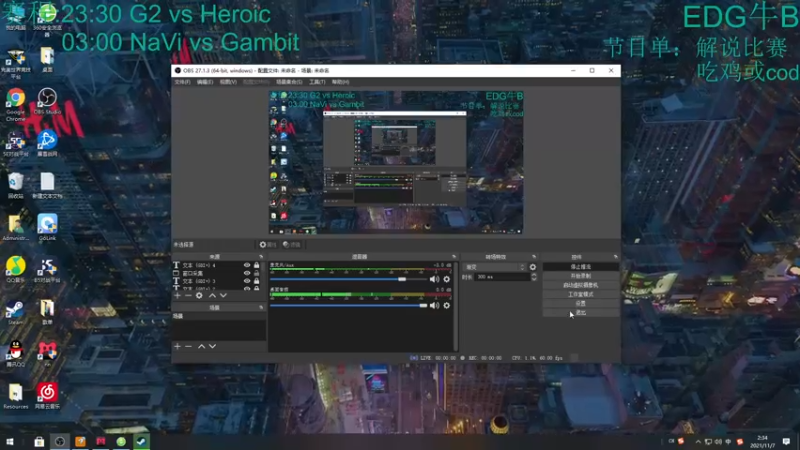Open QQ Music desktop icon
Image resolution: width=800 pixels, height=450 pixels.
[x=15, y=270]
